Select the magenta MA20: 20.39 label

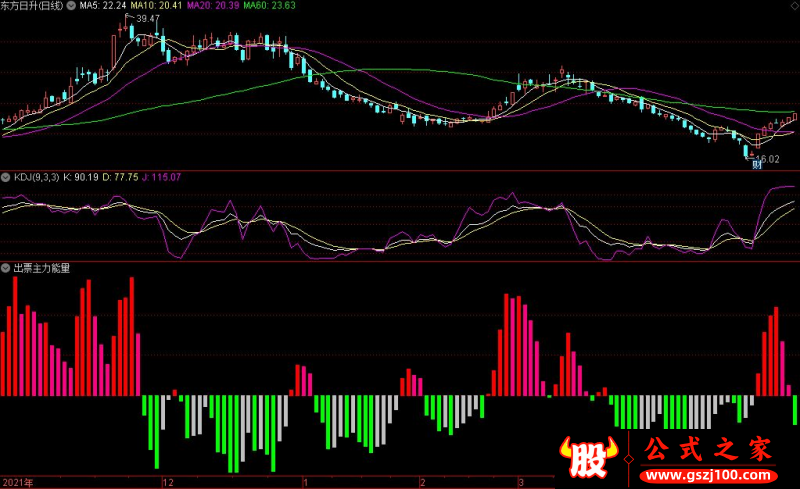pyautogui.click(x=213, y=6)
